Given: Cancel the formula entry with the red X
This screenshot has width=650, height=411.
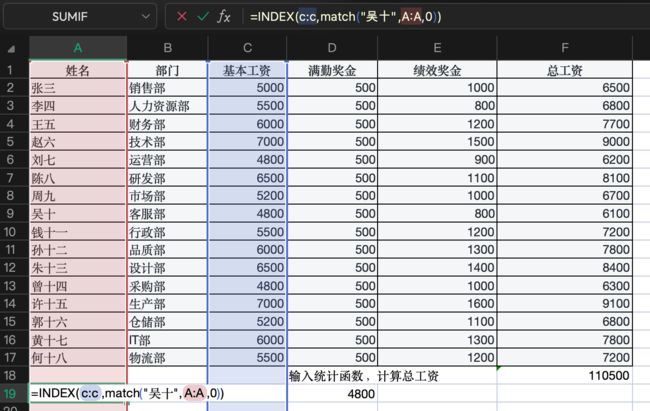Looking at the screenshot, I should click(182, 17).
